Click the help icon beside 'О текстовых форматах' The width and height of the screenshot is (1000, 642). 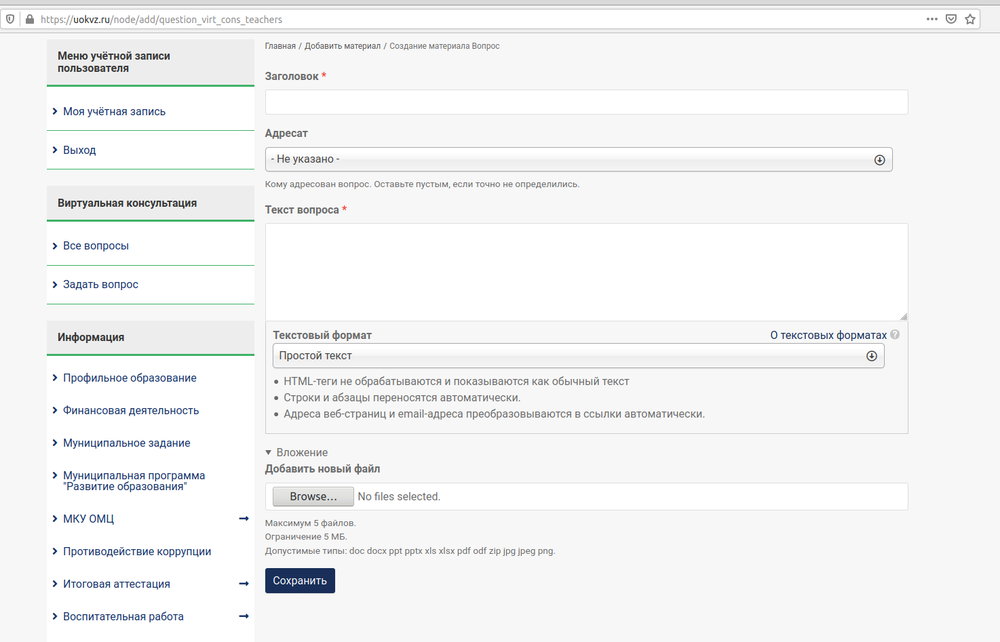[895, 335]
